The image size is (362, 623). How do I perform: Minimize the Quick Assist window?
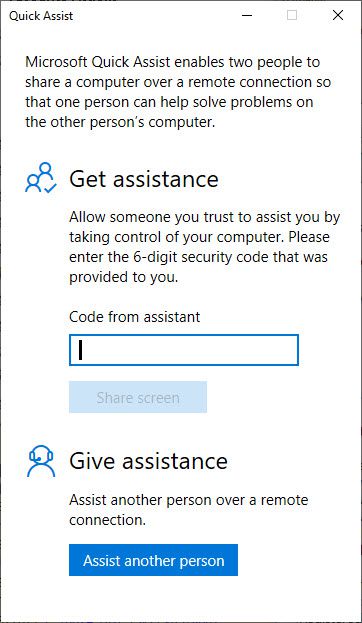tap(247, 15)
